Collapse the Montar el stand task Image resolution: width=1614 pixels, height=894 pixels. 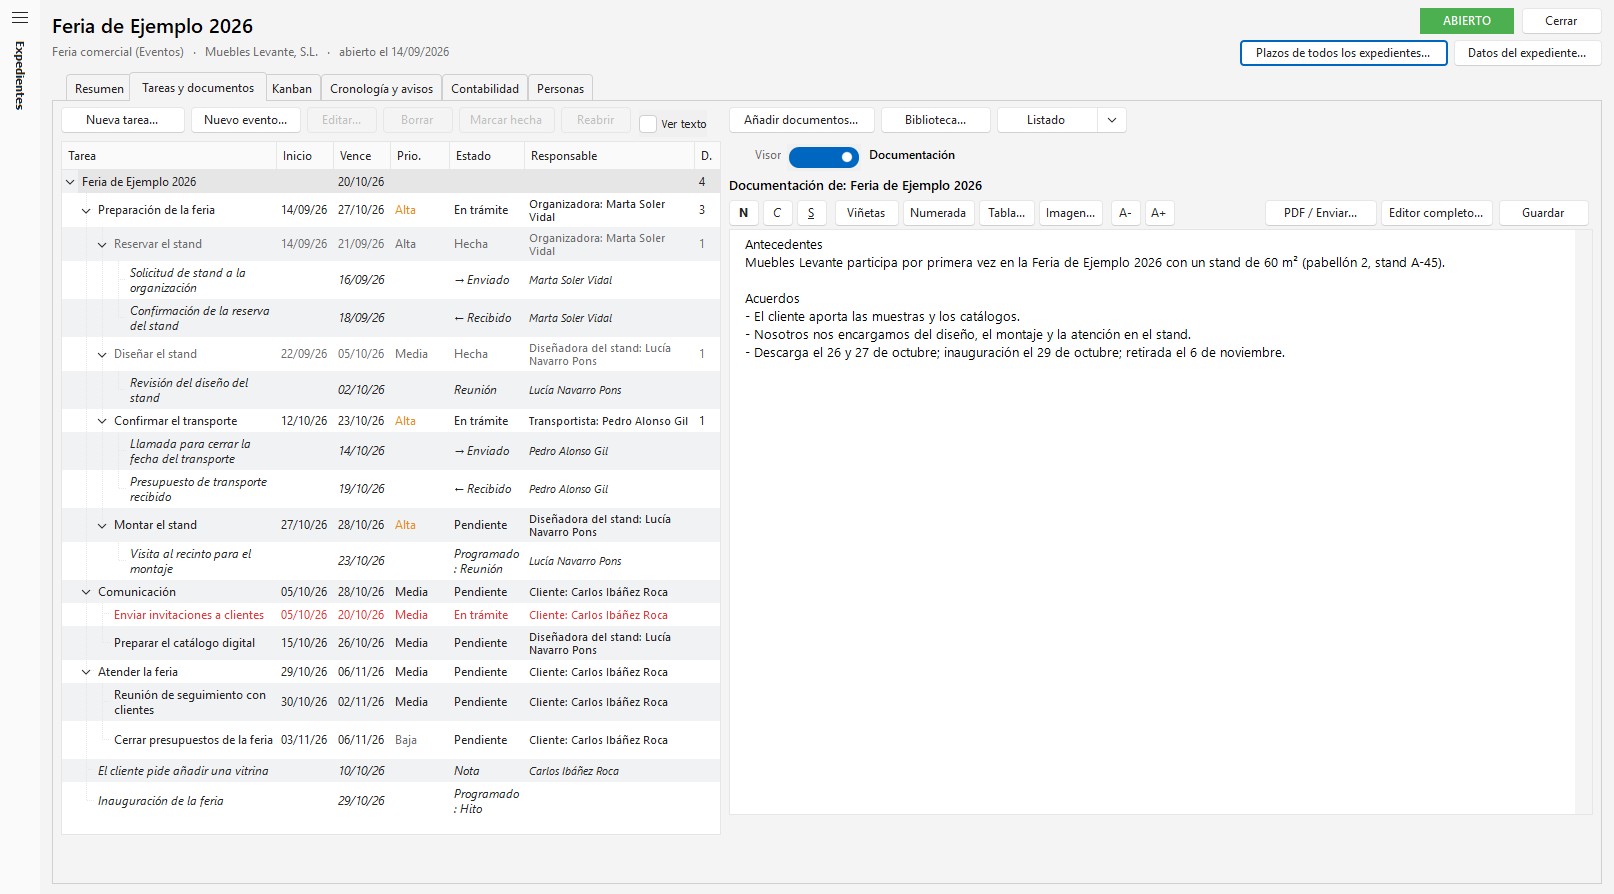click(102, 525)
